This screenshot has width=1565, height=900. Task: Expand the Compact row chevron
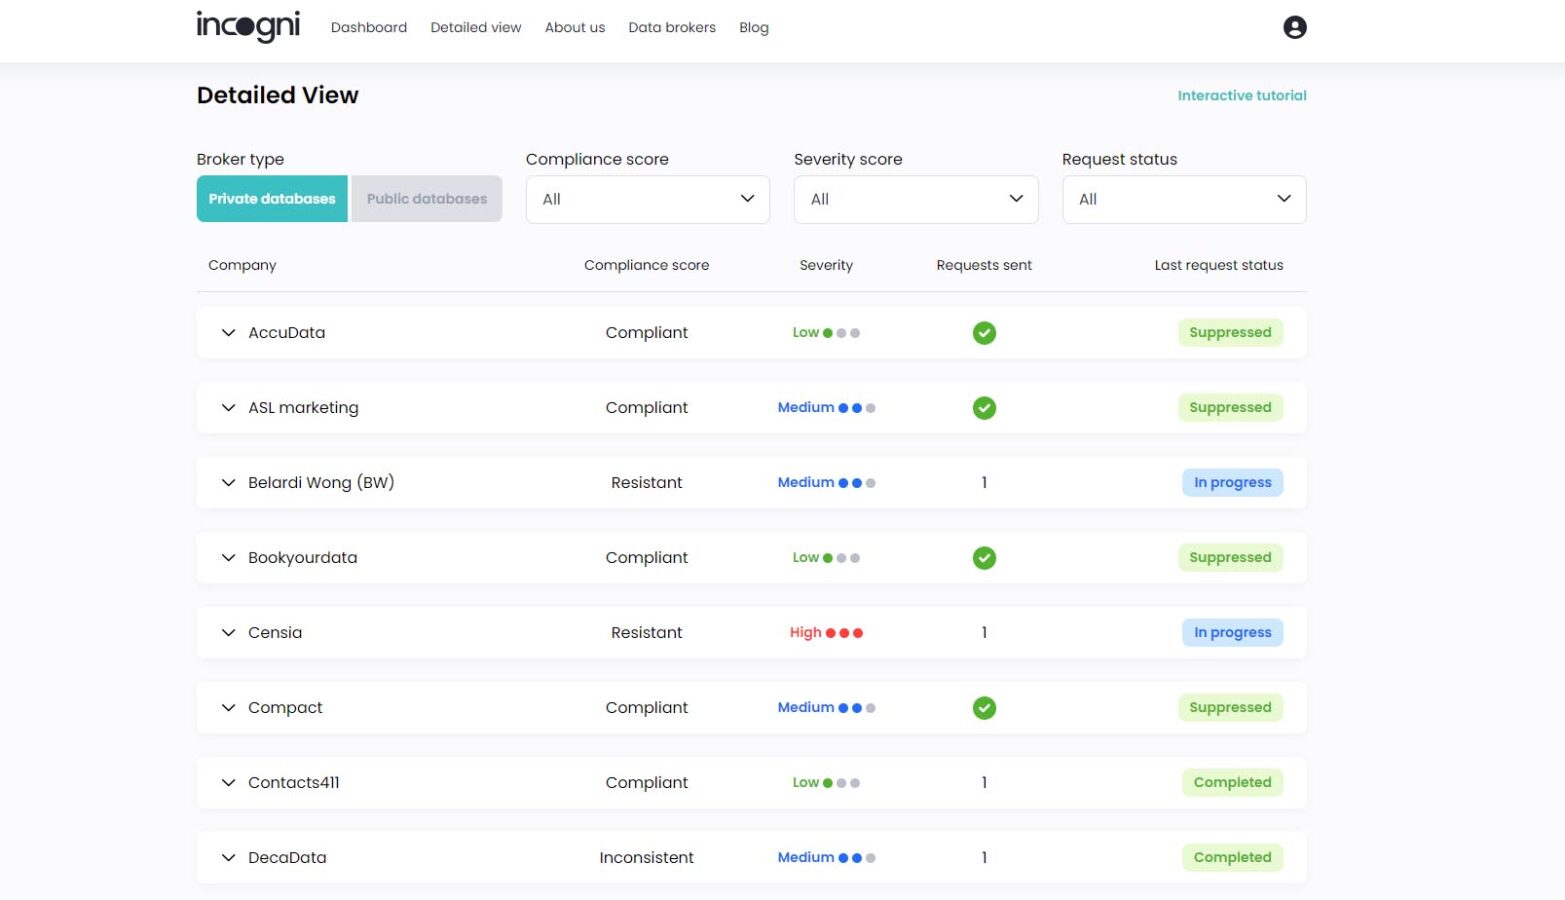pos(228,708)
